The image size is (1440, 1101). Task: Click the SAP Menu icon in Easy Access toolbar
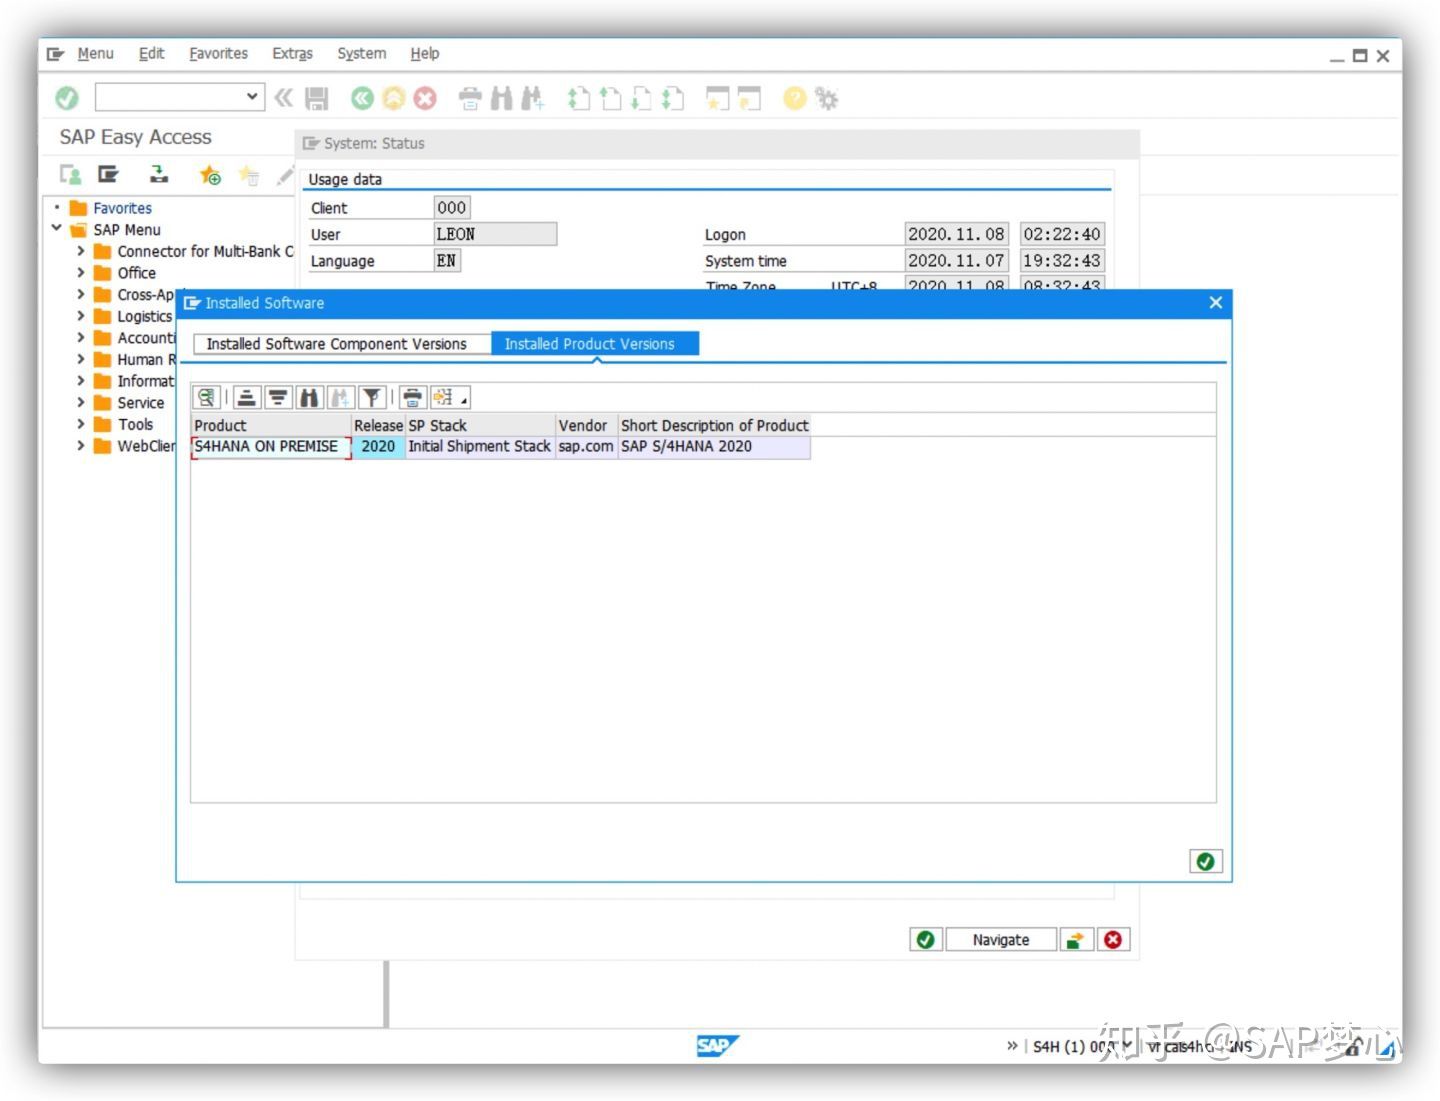click(108, 175)
